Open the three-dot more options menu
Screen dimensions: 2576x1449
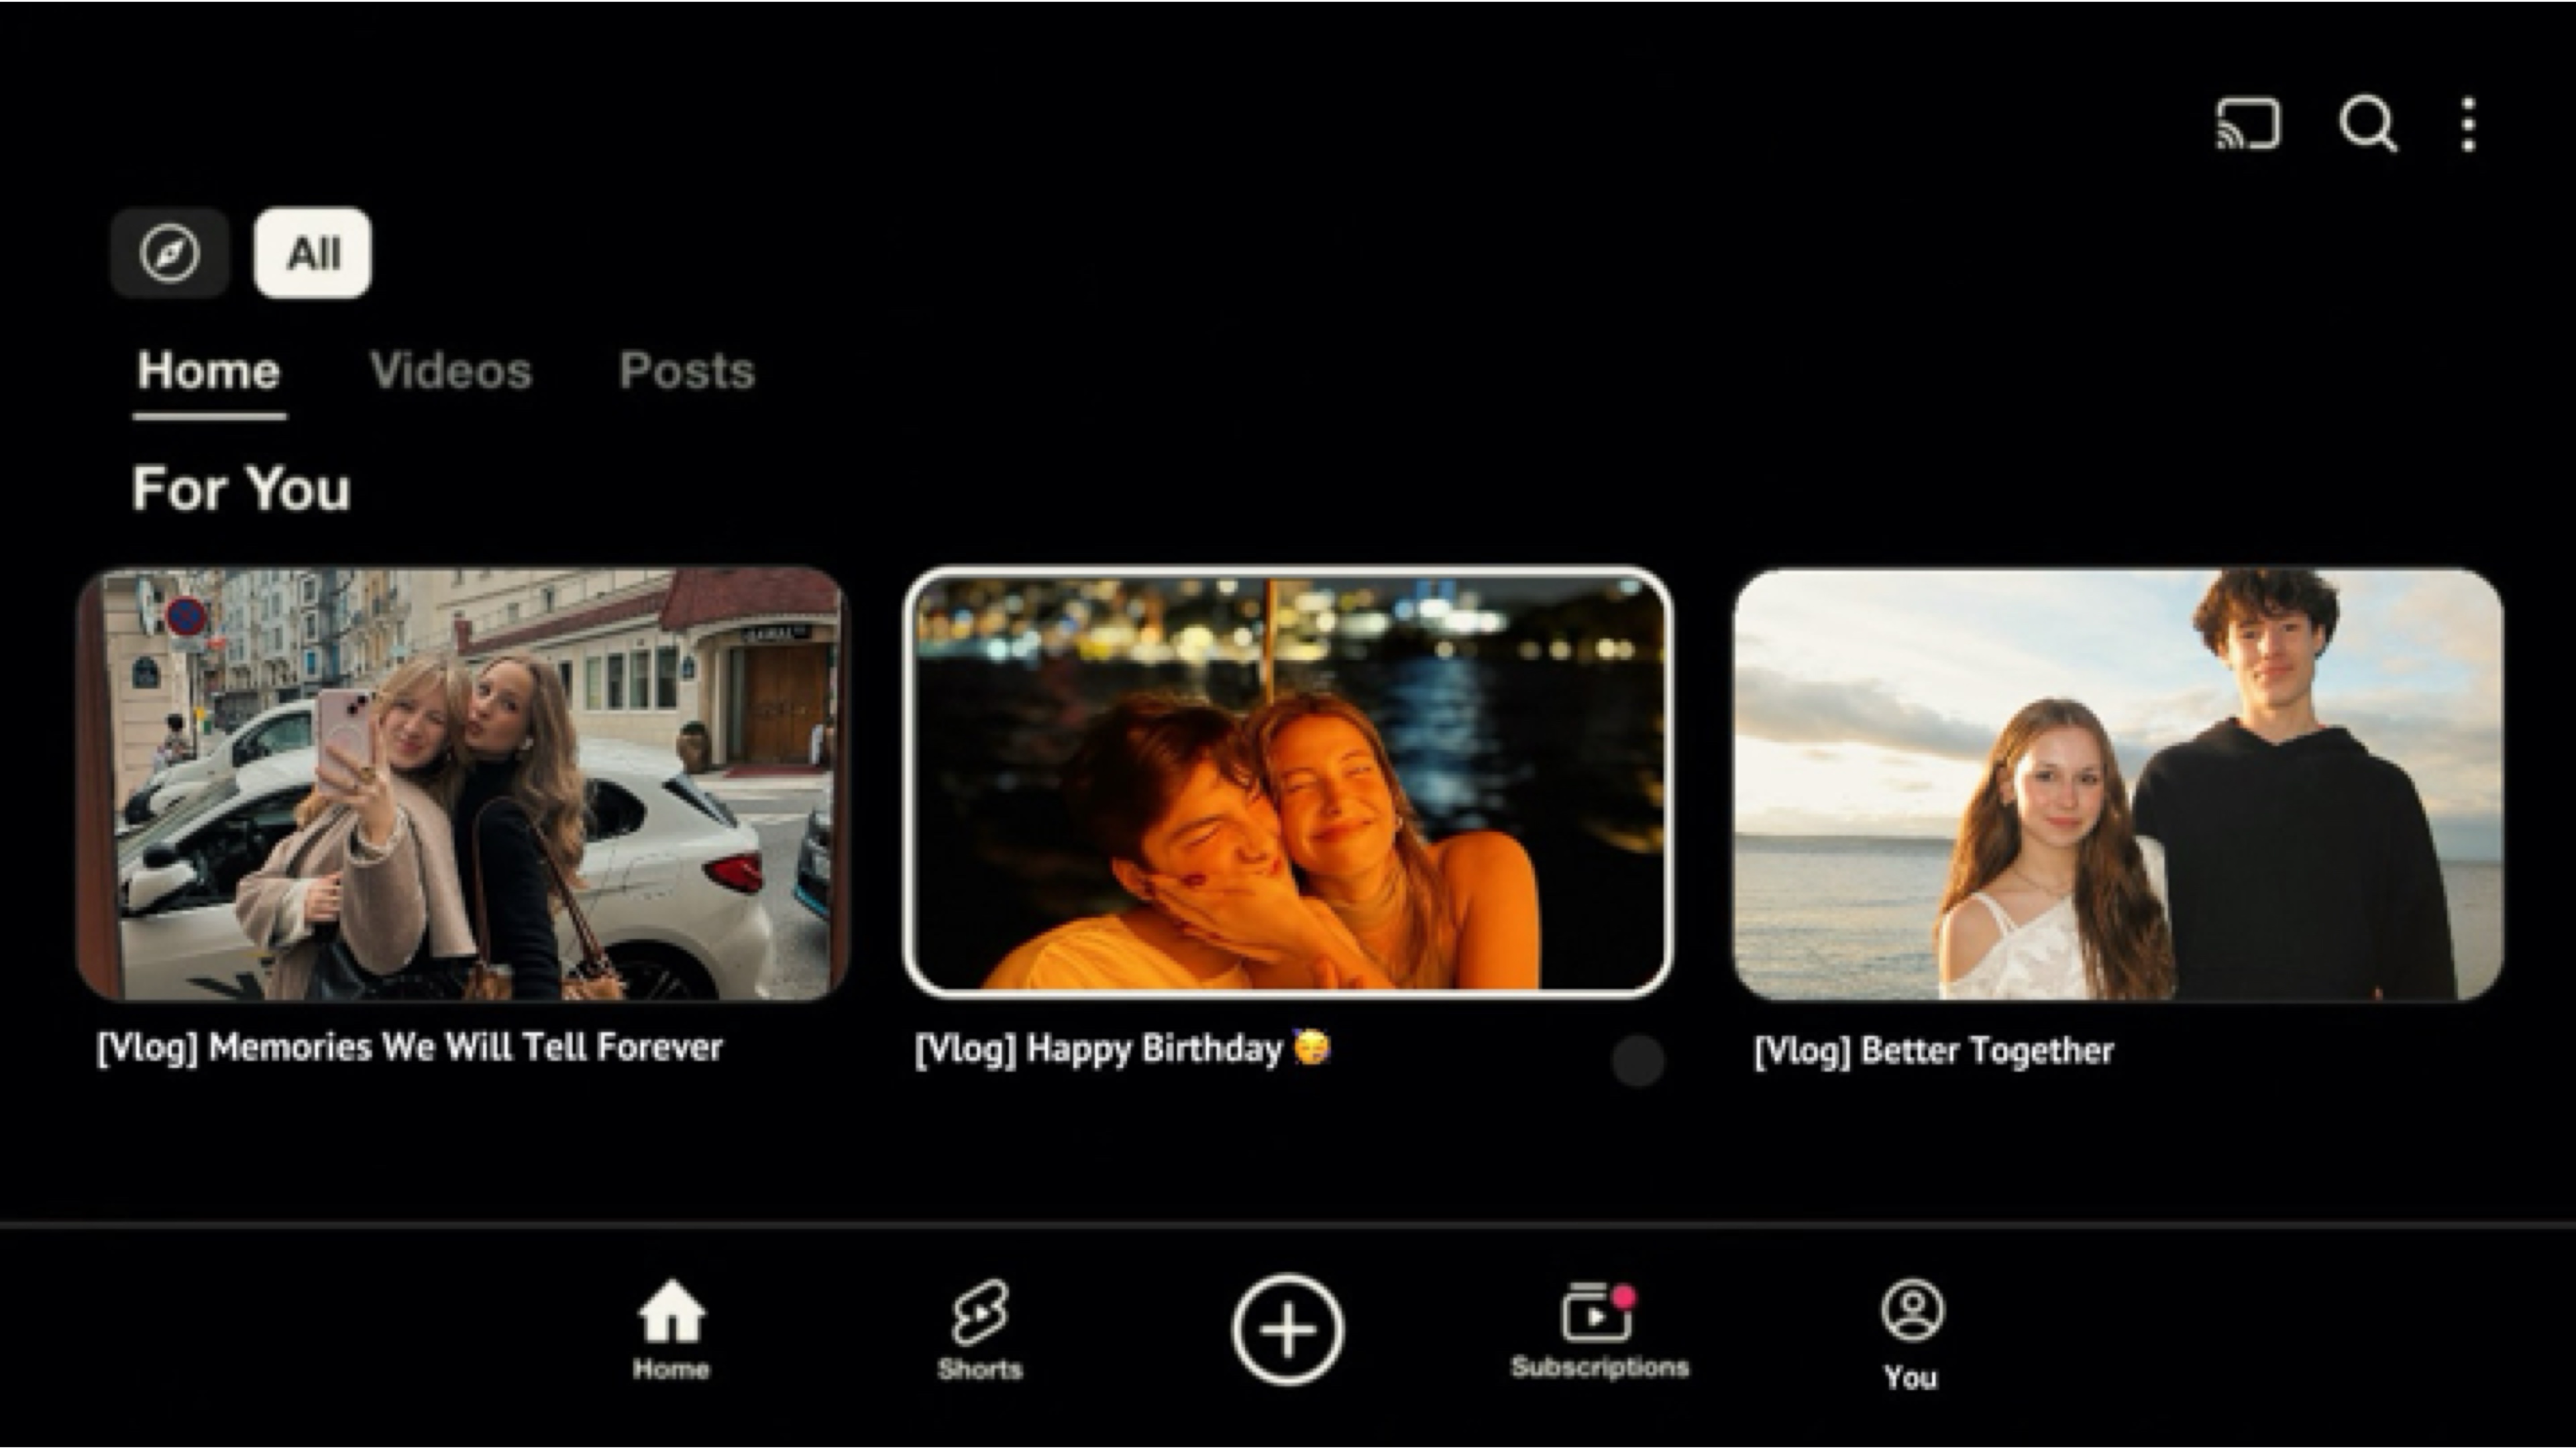click(x=2468, y=125)
